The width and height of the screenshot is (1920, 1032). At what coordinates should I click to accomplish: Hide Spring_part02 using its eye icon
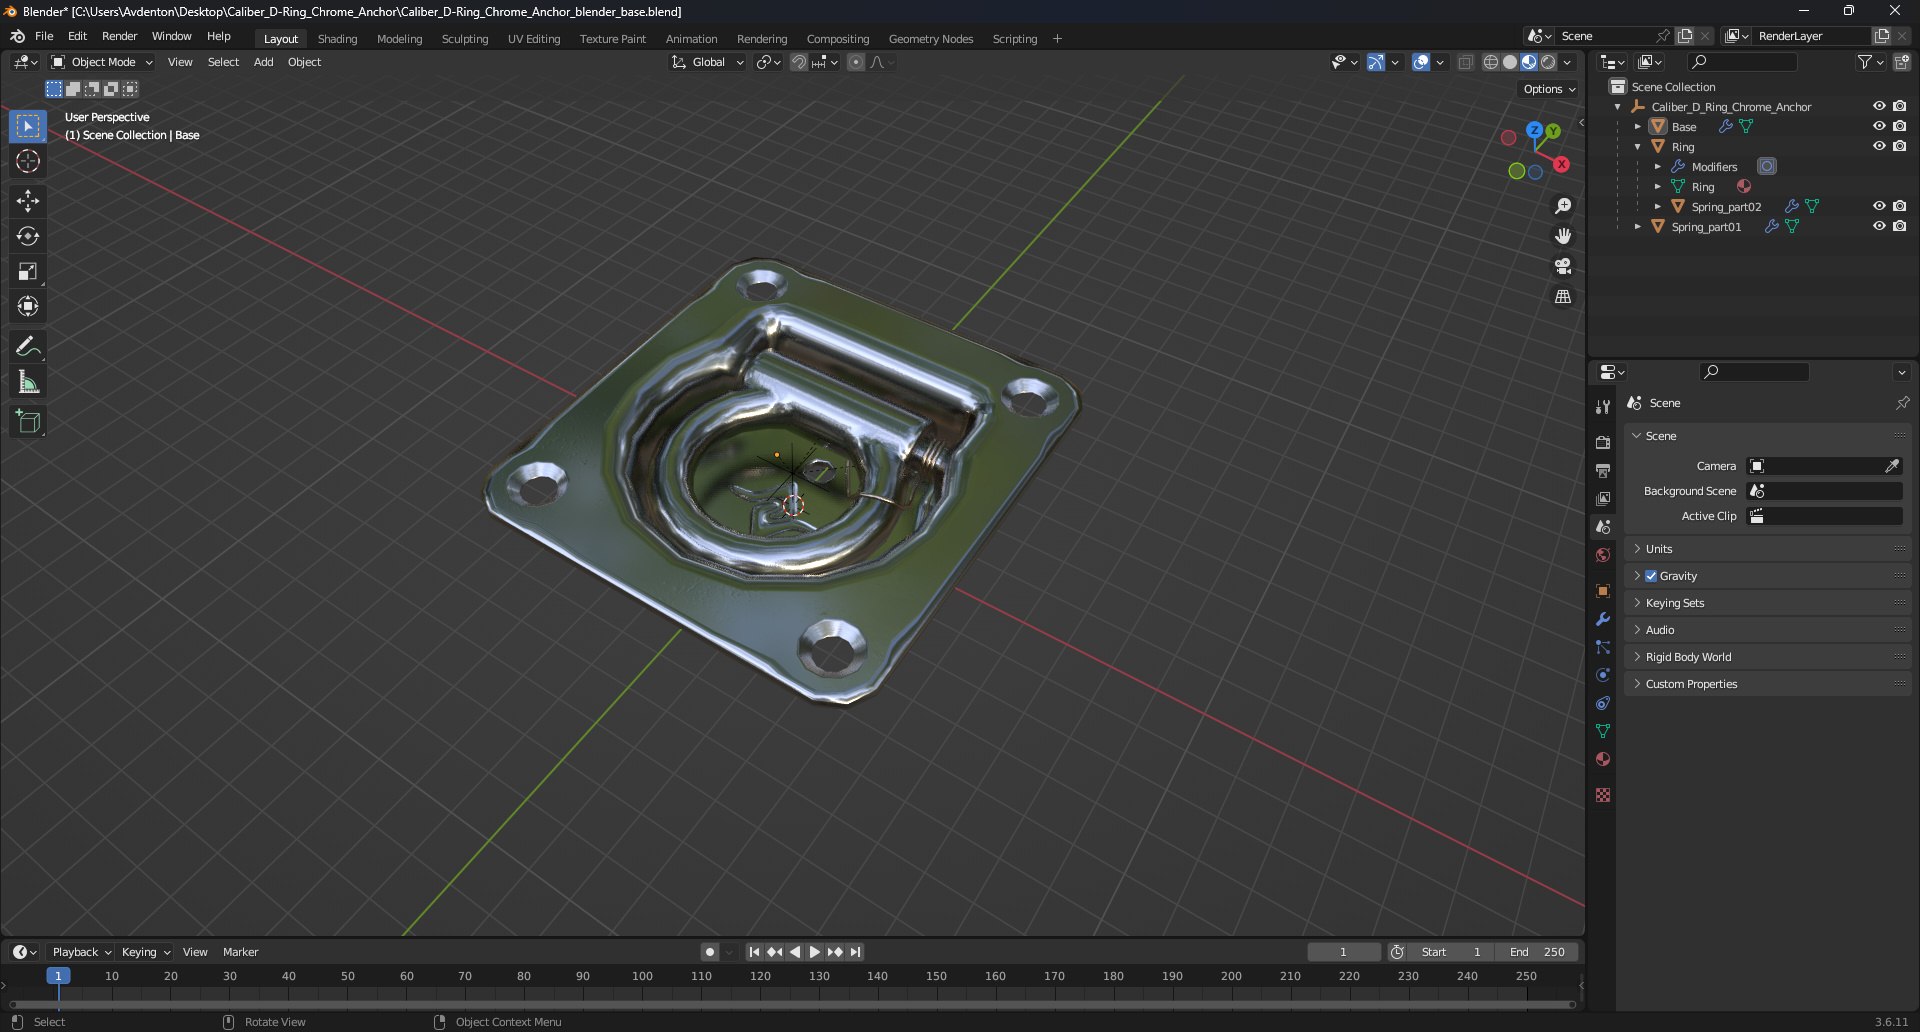tap(1879, 206)
